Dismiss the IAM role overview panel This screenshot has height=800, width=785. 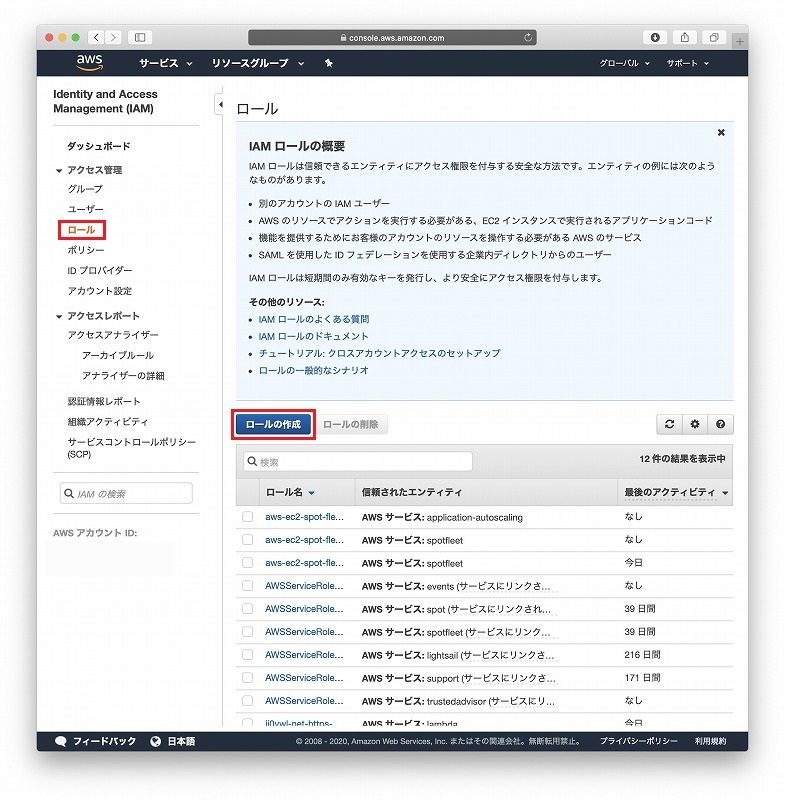(x=721, y=133)
